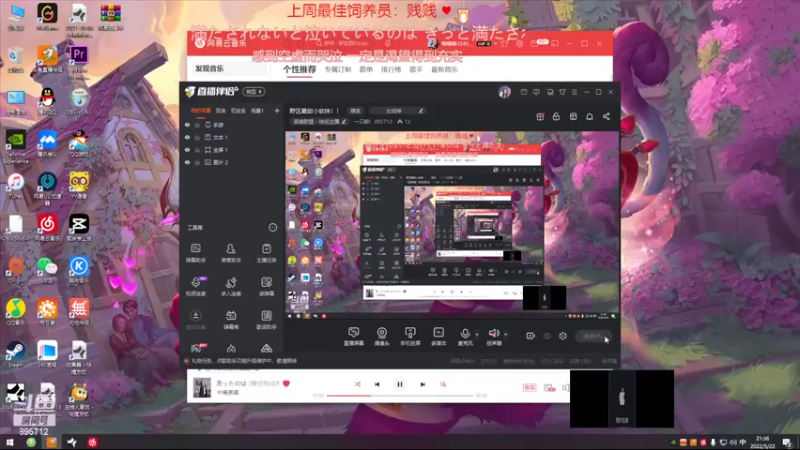Open VIP dropdown arrow in NetEase Music header
The image size is (800, 450).
(496, 44)
